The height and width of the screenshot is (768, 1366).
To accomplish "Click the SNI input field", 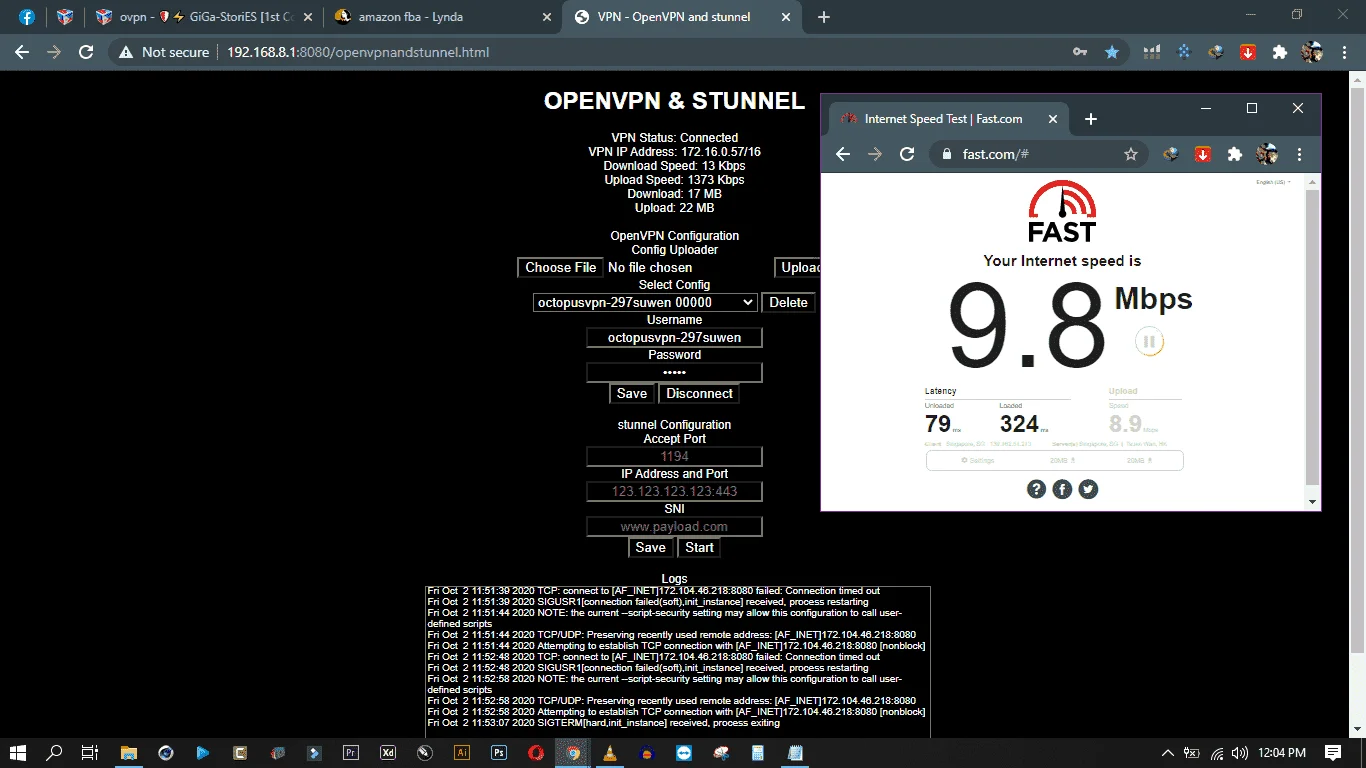I will (674, 526).
